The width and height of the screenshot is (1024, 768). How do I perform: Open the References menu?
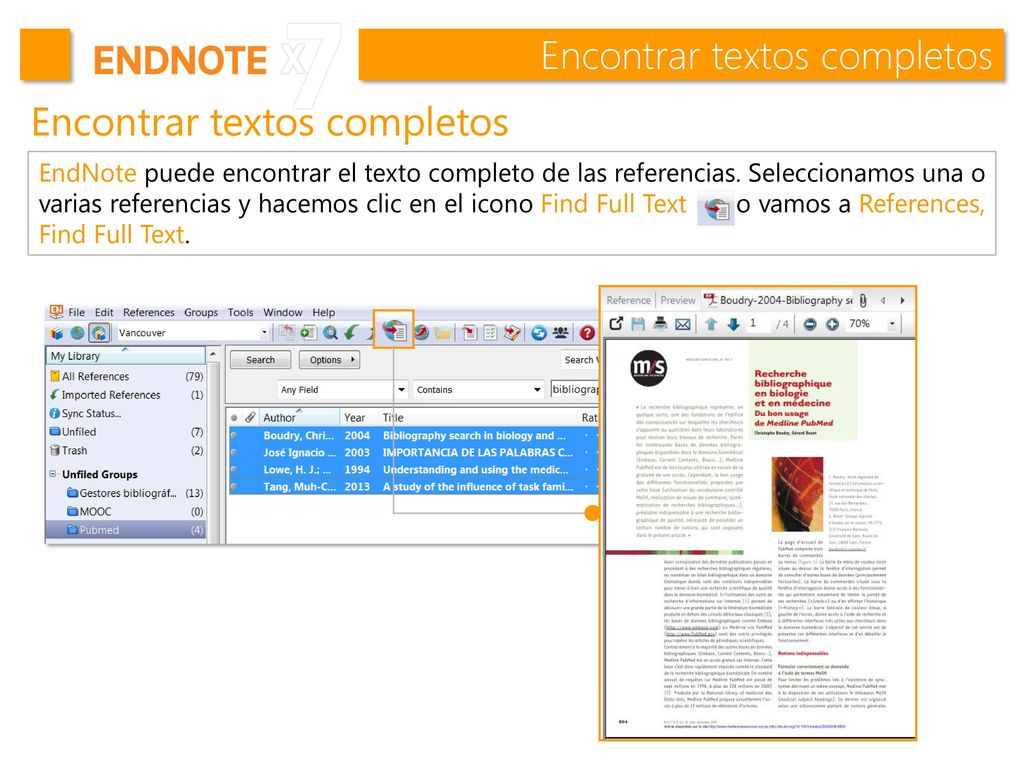point(149,312)
